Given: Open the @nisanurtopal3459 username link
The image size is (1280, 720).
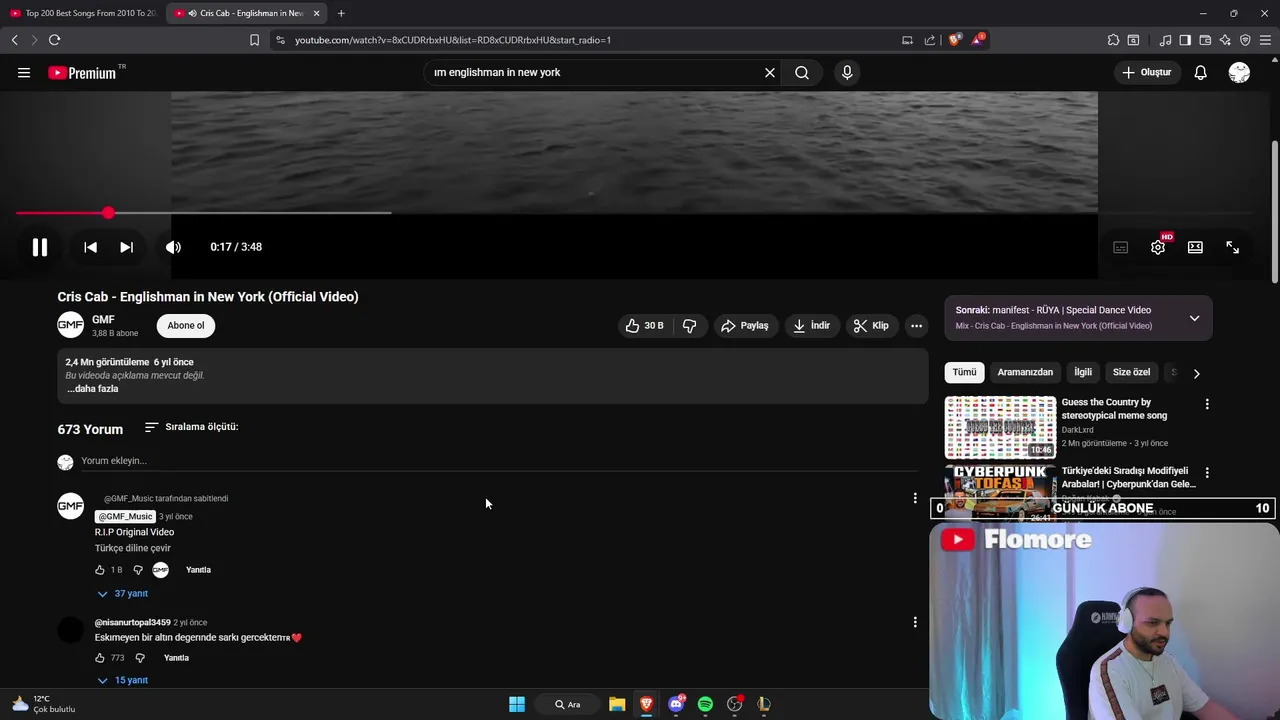Looking at the screenshot, I should [x=133, y=622].
